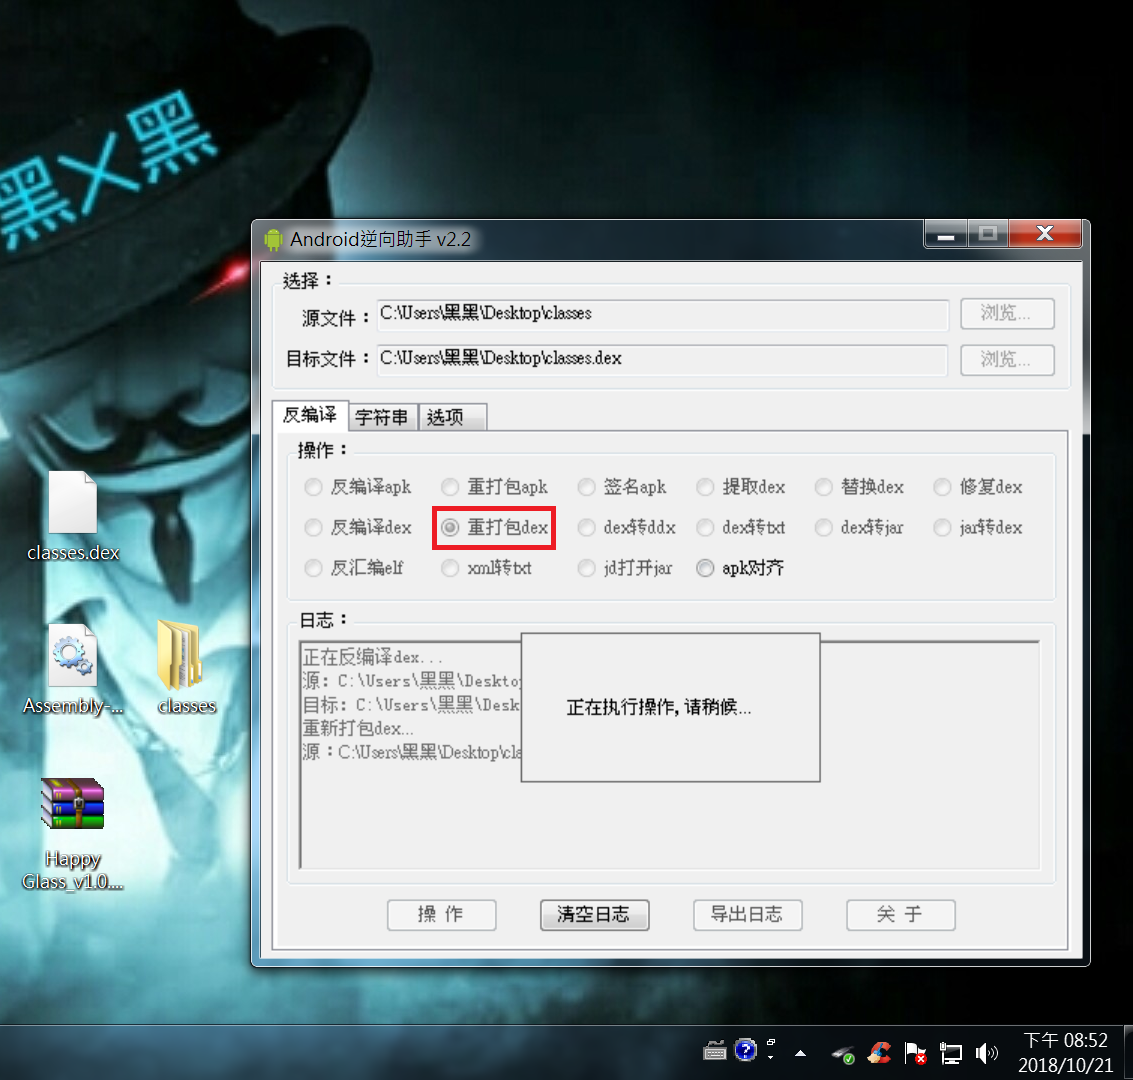Select the 反汇编elf radio button
The width and height of the screenshot is (1133, 1080).
(x=353, y=568)
